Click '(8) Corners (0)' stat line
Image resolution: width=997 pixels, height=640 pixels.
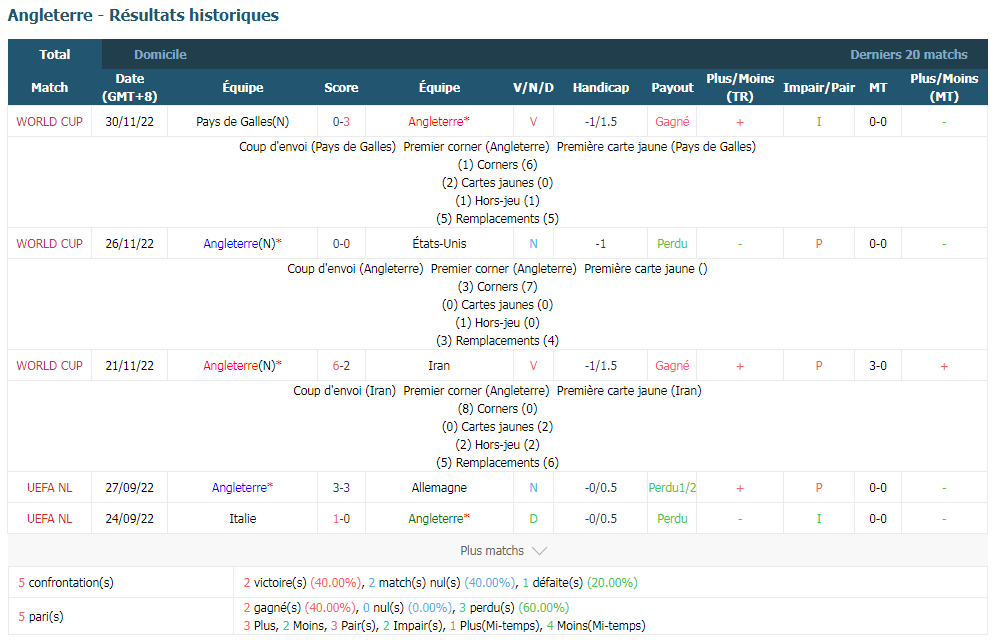pyautogui.click(x=498, y=409)
